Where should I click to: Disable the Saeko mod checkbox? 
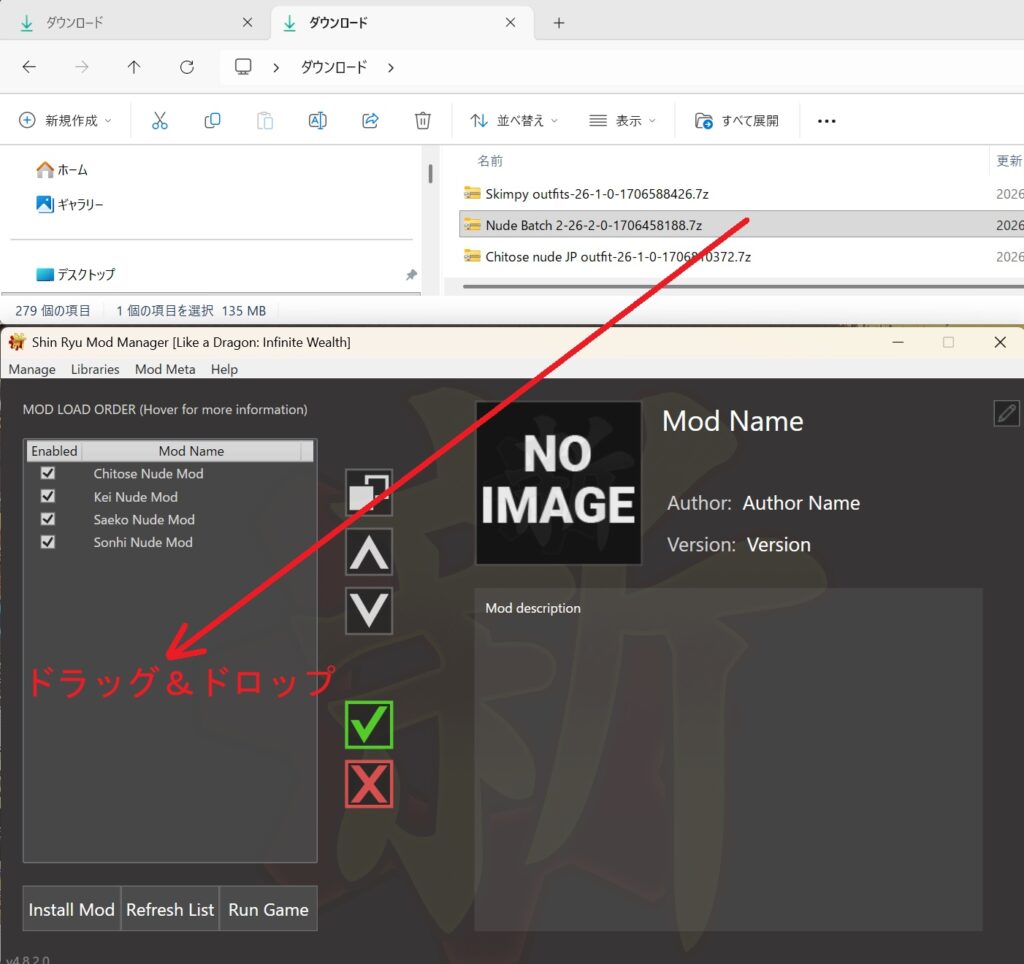click(x=47, y=520)
